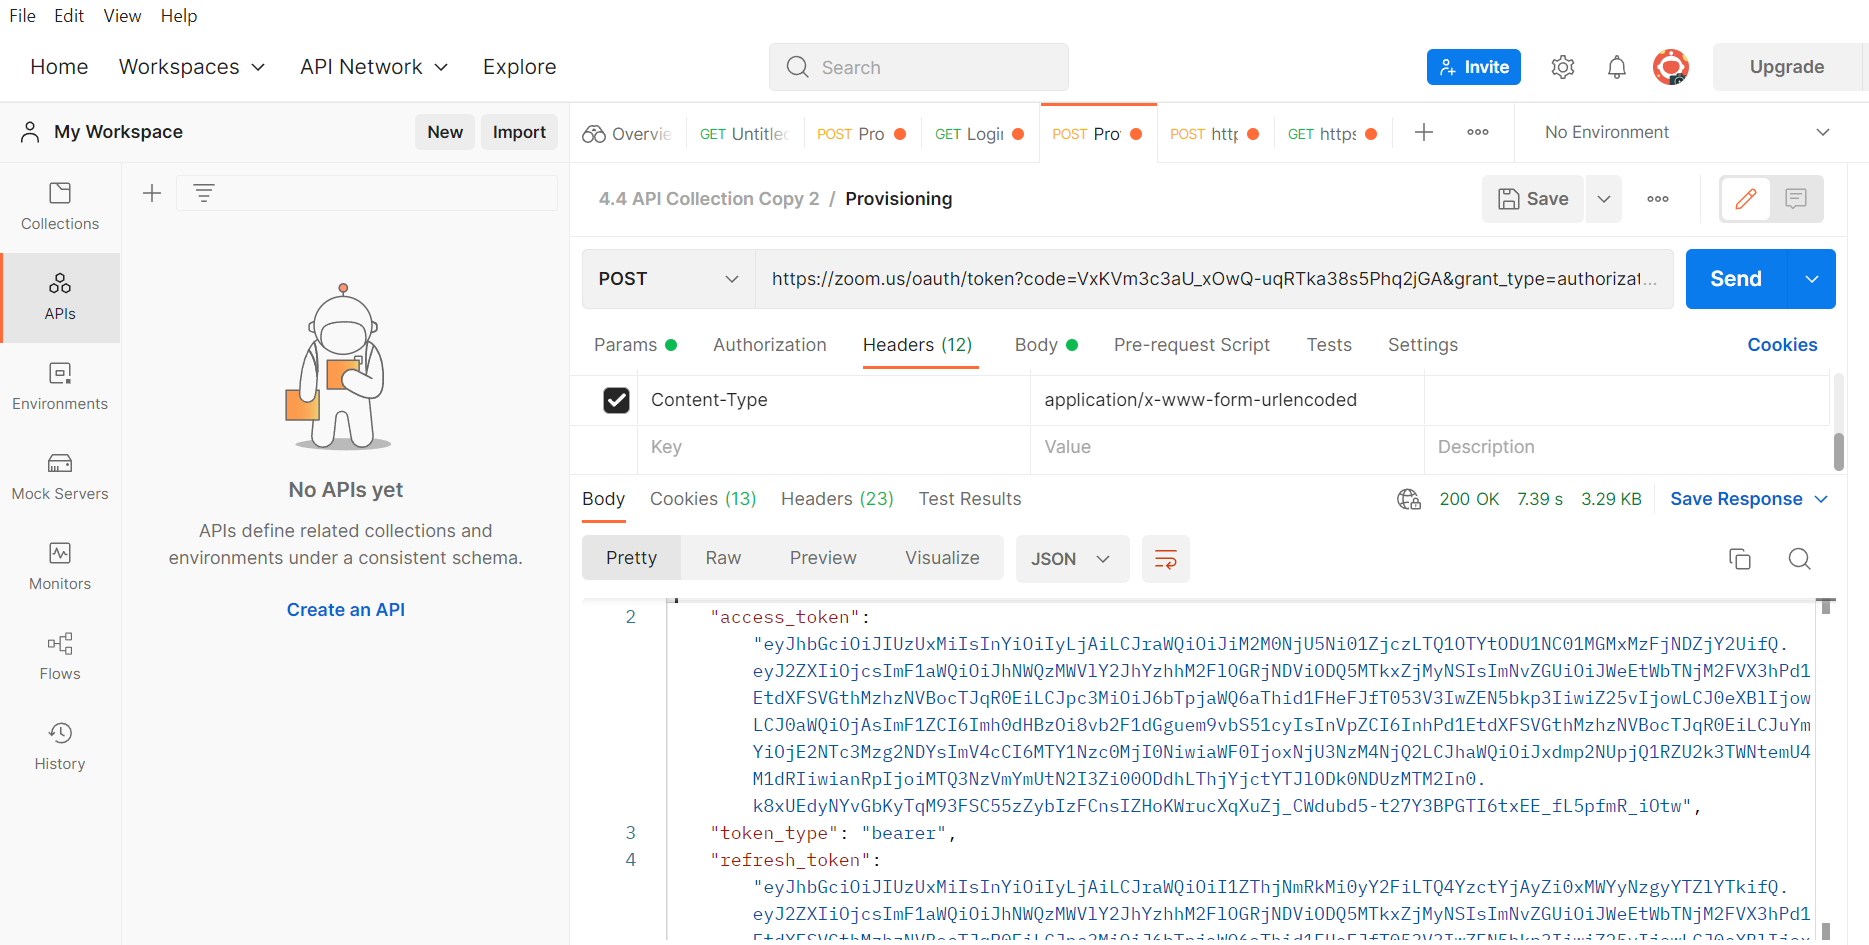Open request more actions three-dots menu

coord(1658,199)
